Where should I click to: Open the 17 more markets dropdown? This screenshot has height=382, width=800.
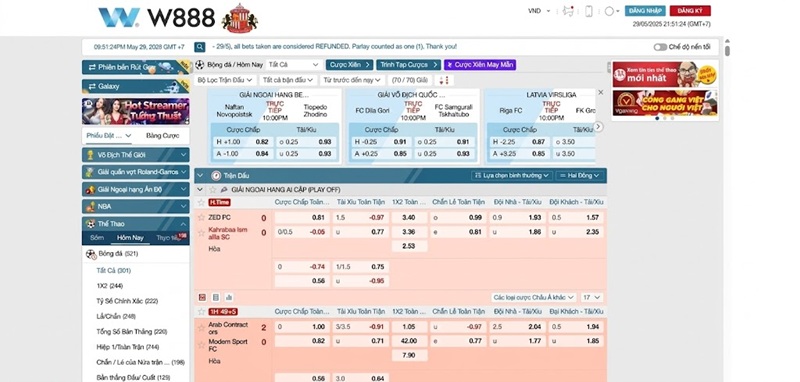coord(592,297)
